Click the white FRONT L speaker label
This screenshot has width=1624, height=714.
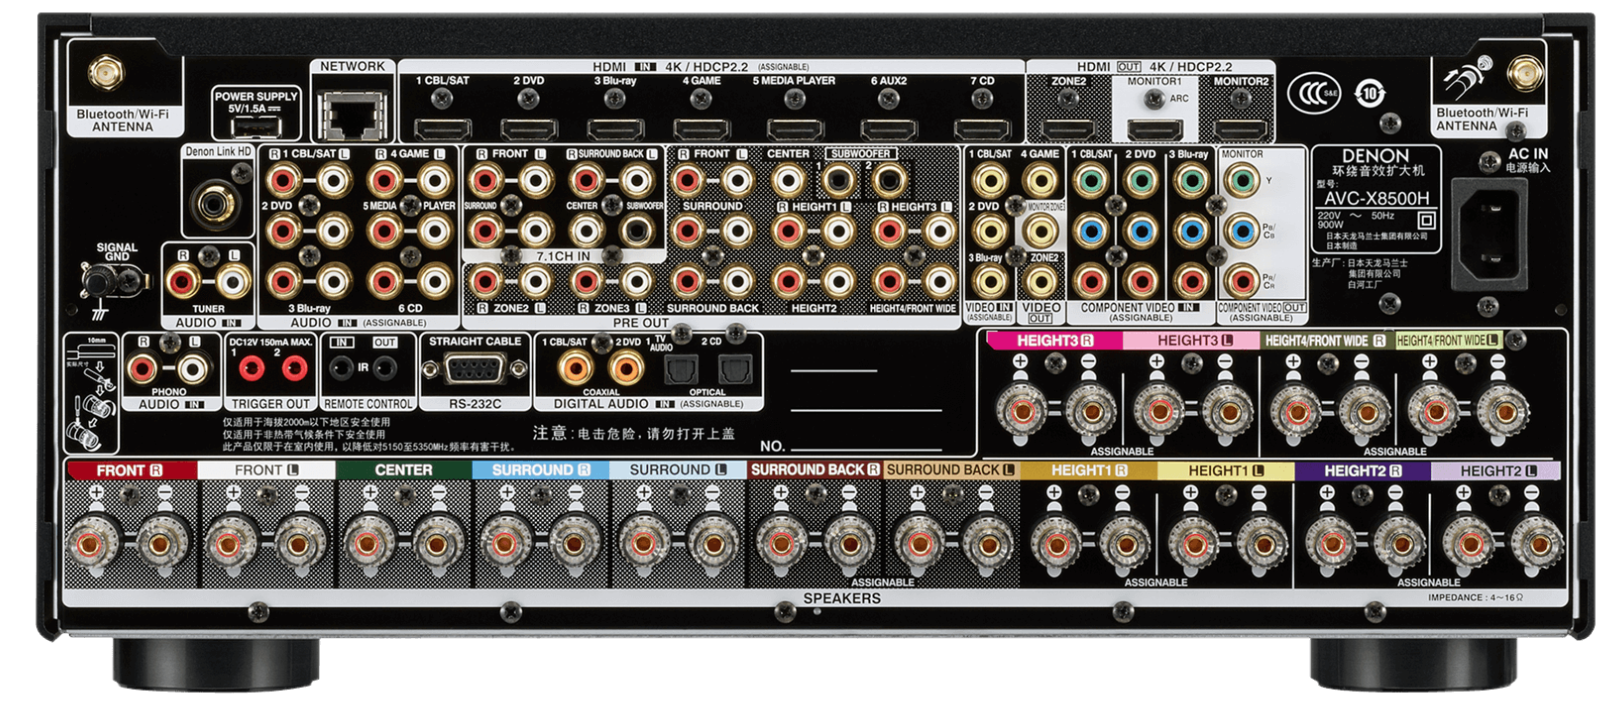click(267, 470)
